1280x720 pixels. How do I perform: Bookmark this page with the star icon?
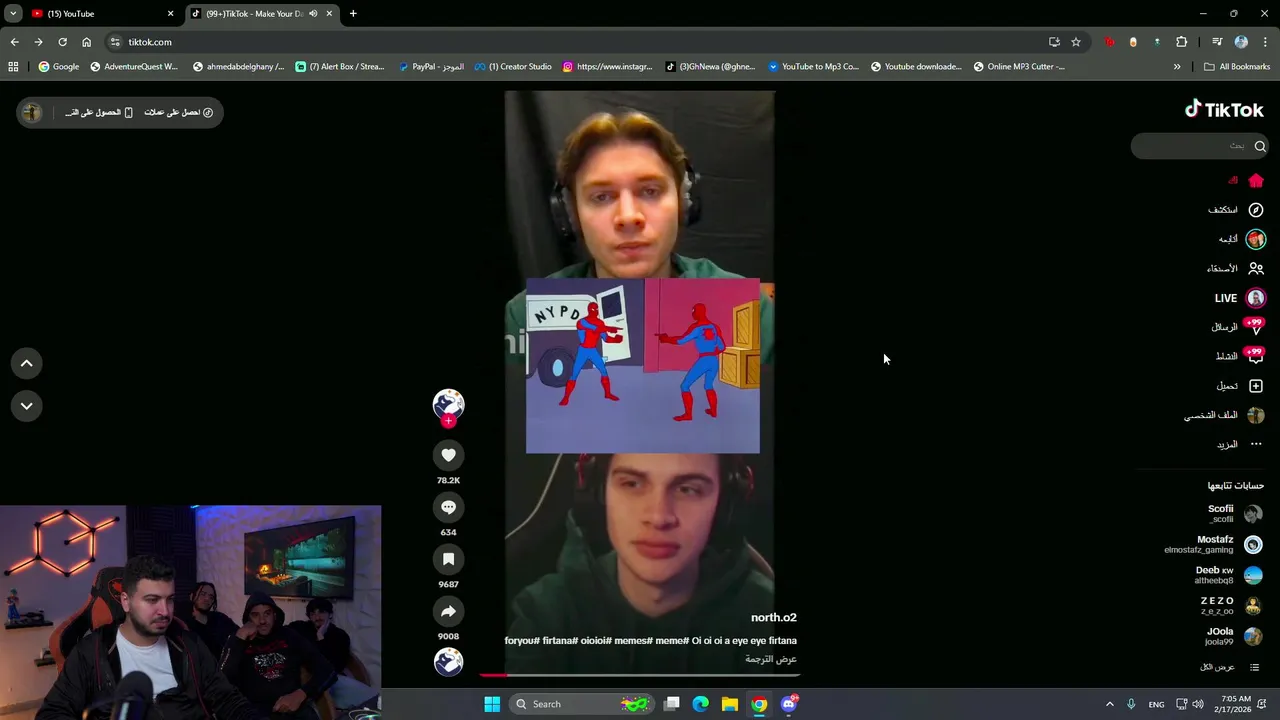pos(1076,42)
